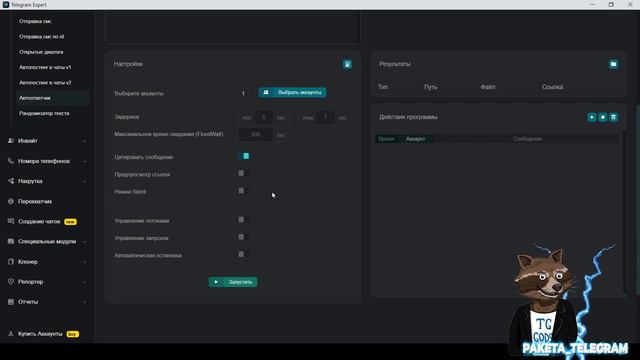Click the right-side vertical scrollbar

[x=638, y=200]
